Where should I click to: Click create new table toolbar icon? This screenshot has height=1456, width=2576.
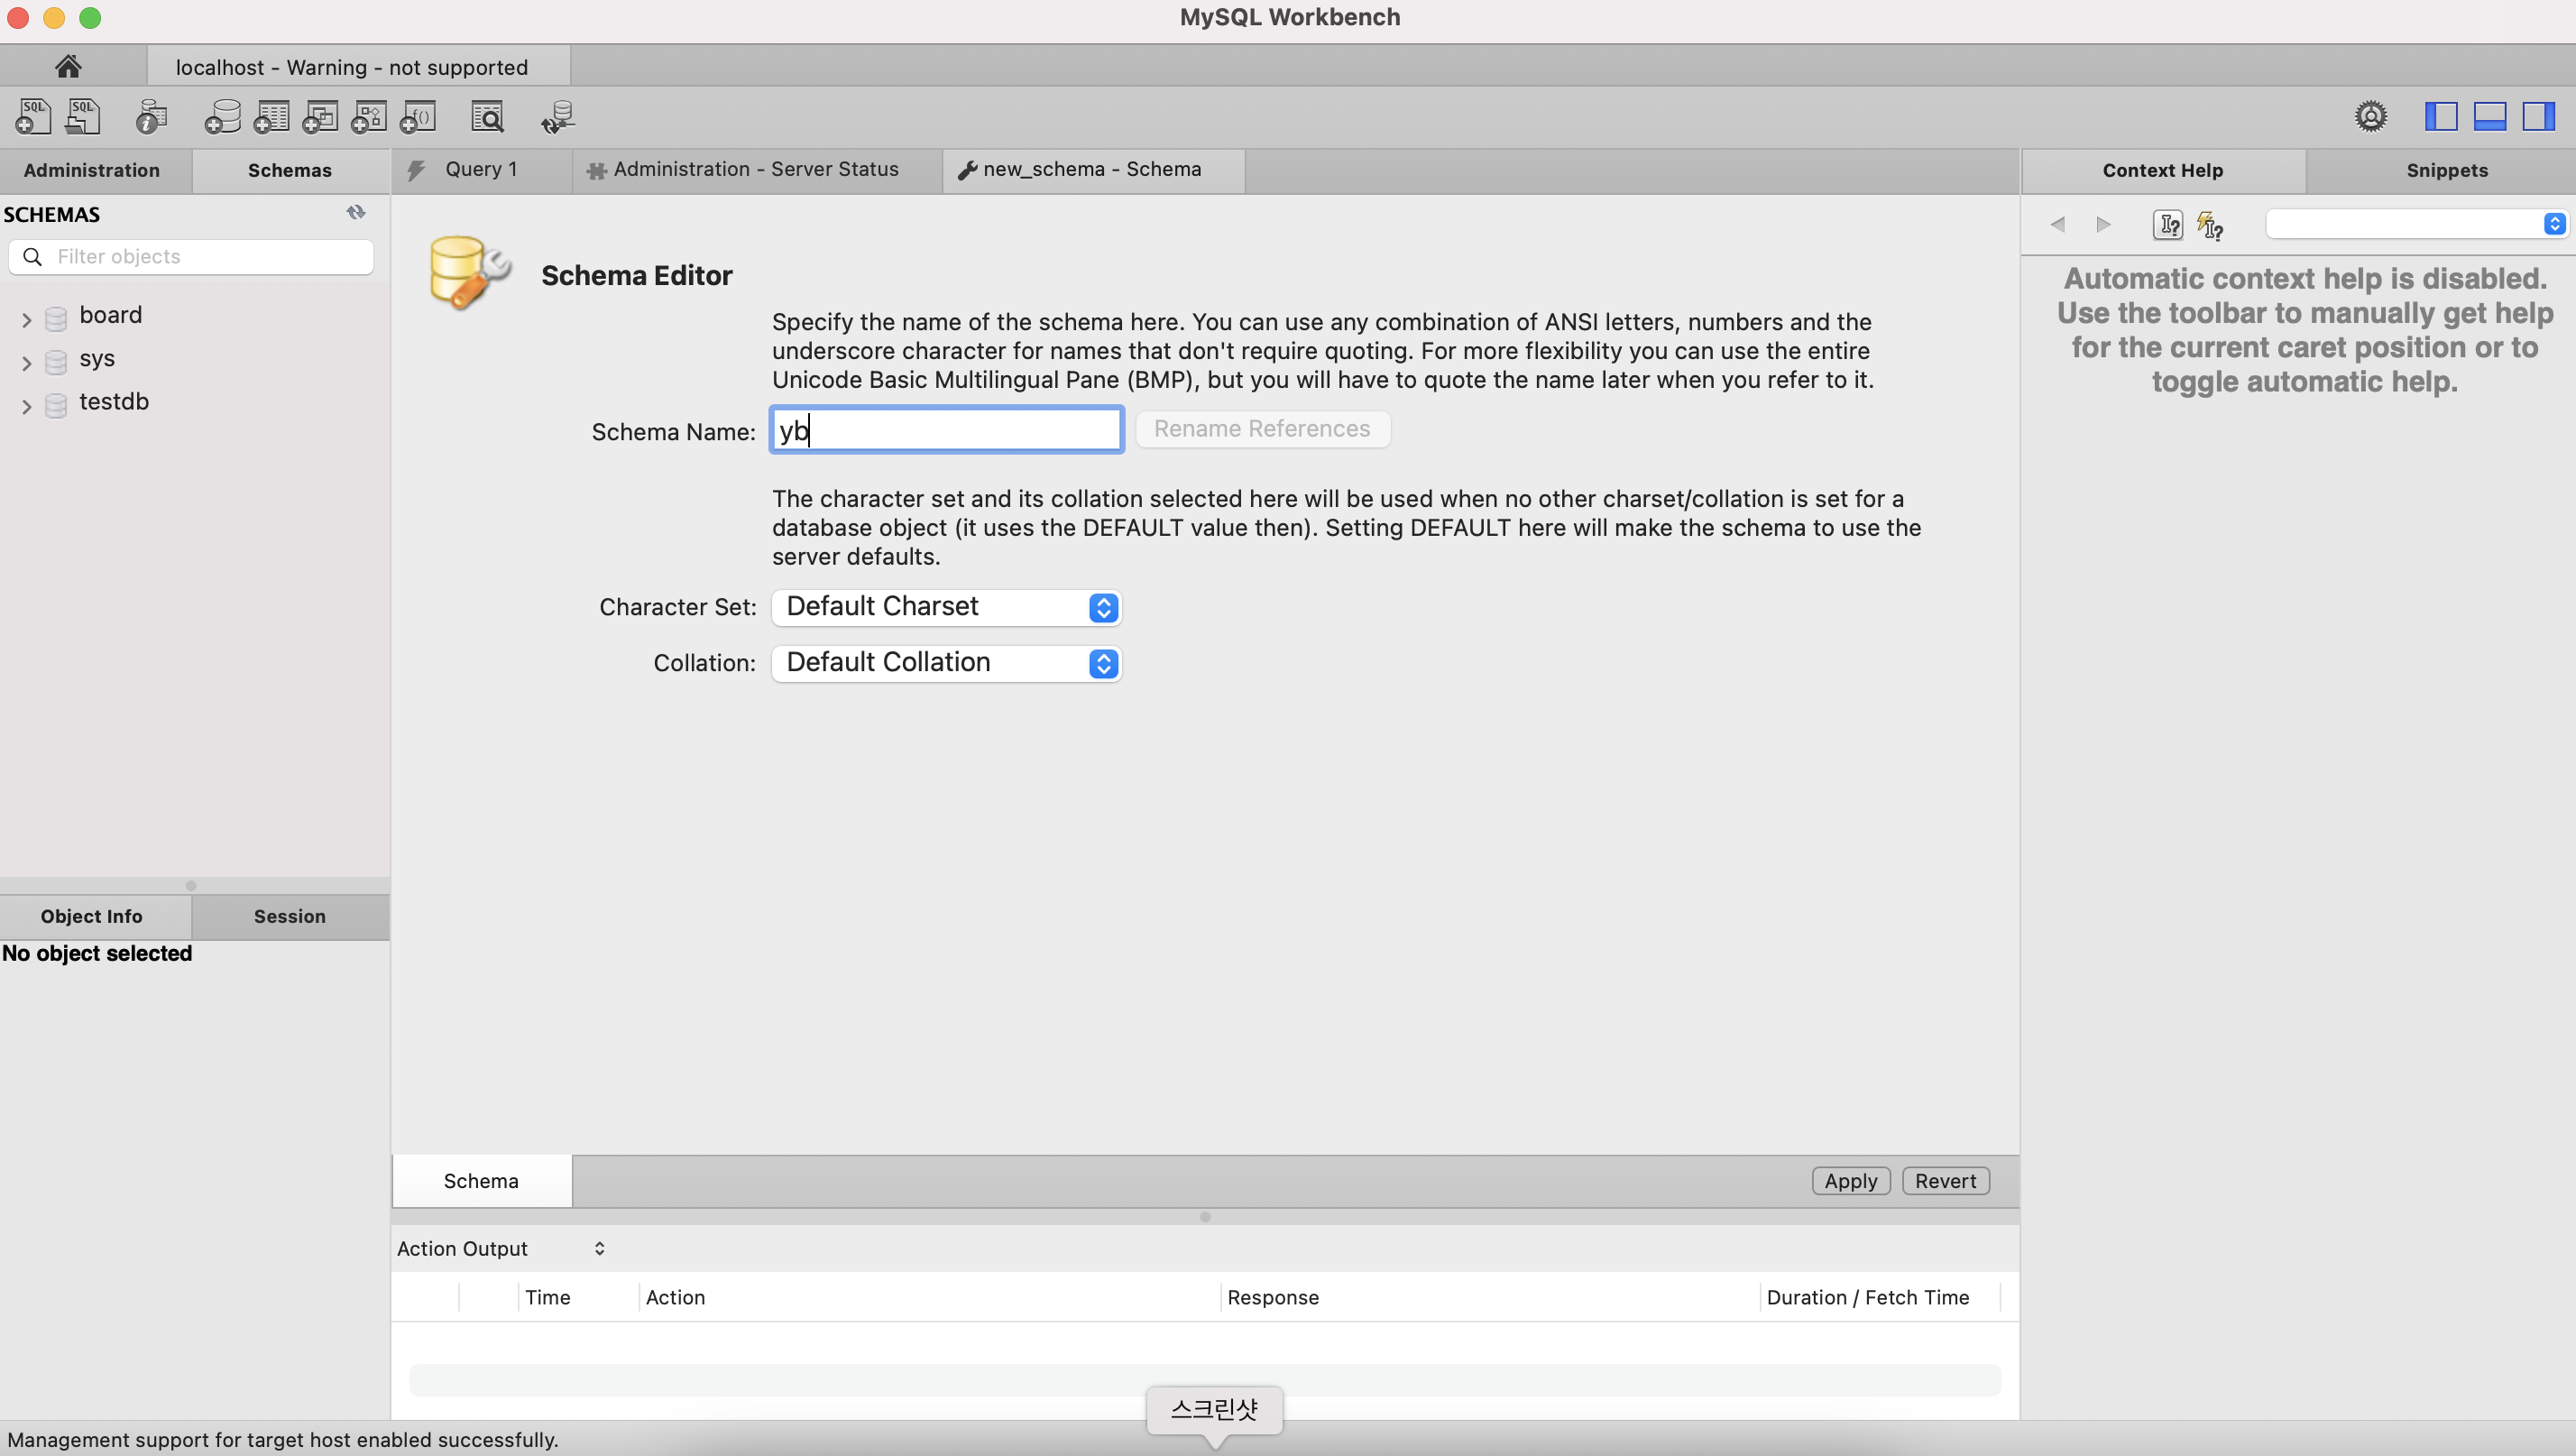(x=271, y=117)
